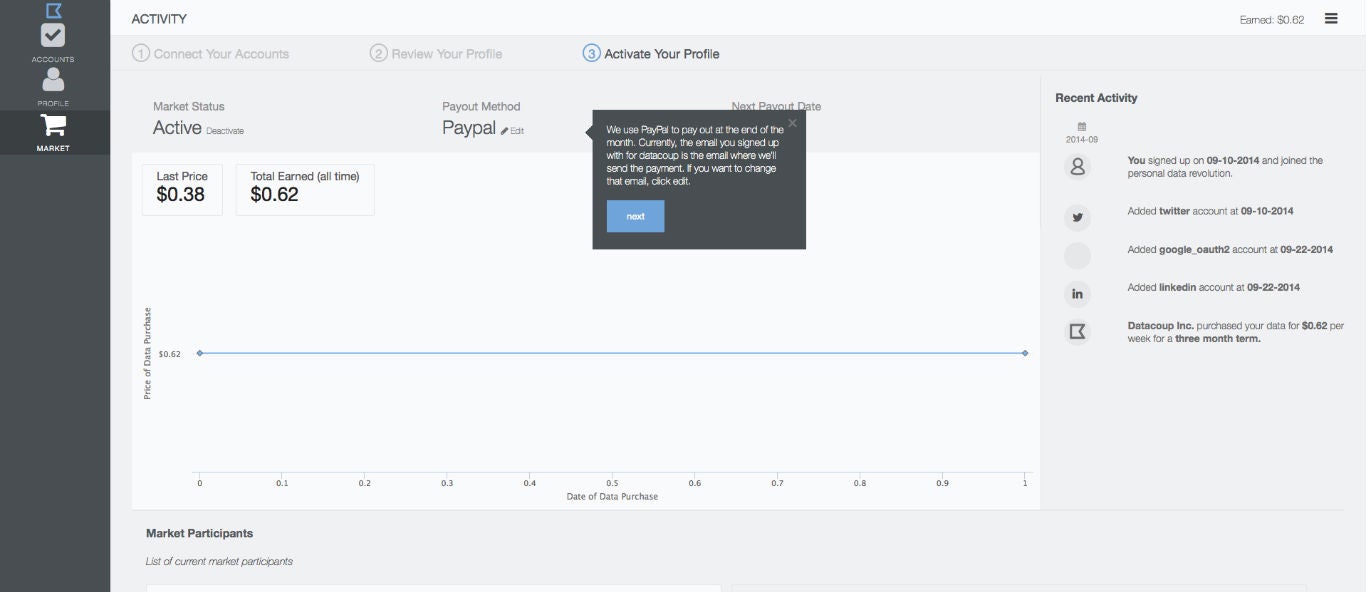This screenshot has width=1366, height=592.
Task: Select the Market shopping cart icon
Action: pos(53,126)
